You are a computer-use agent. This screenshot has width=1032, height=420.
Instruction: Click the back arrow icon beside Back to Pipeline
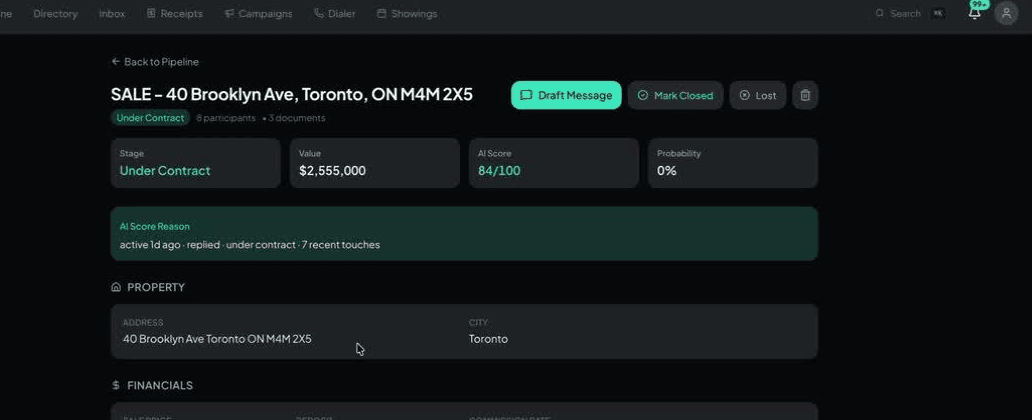pos(116,61)
